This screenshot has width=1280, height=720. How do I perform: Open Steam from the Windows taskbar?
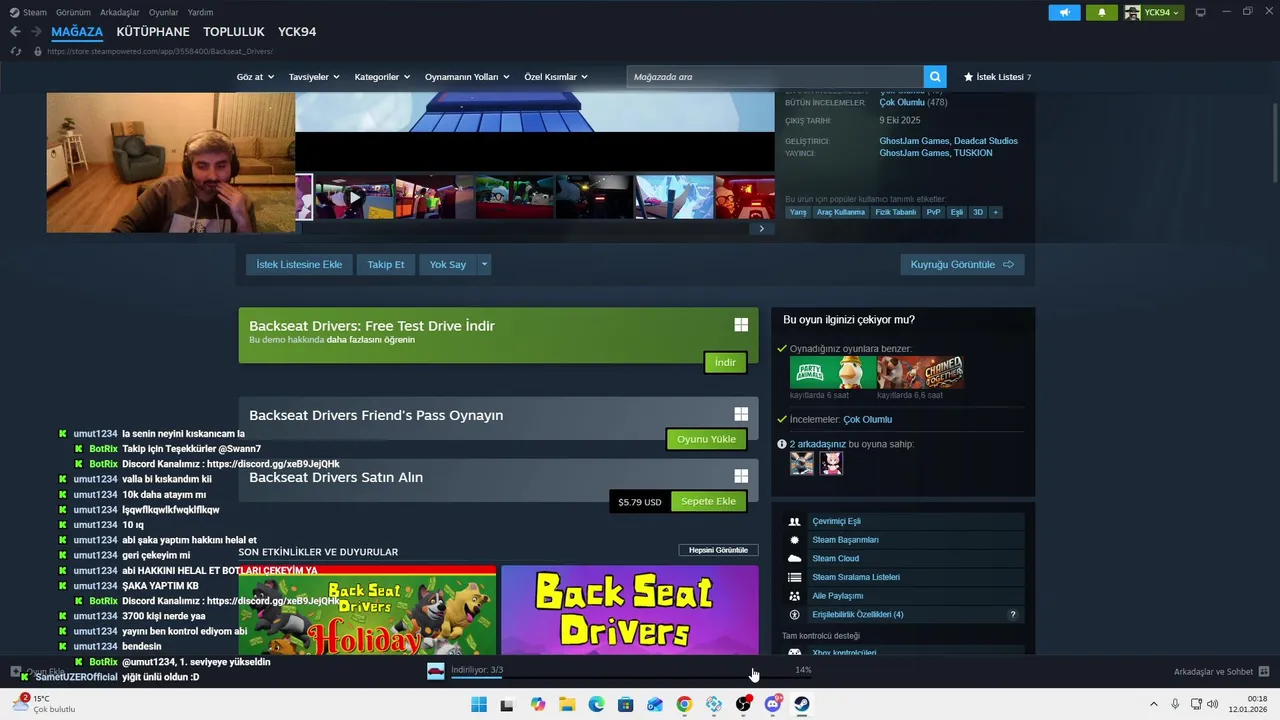(x=802, y=704)
